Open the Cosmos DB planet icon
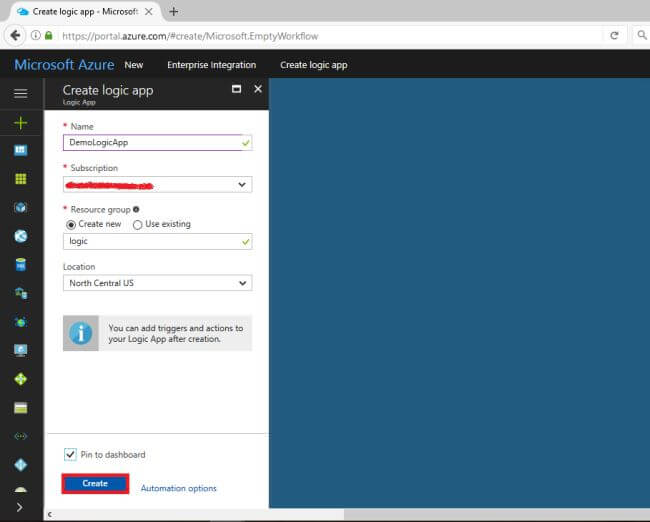This screenshot has height=522, width=650. pos(20,322)
